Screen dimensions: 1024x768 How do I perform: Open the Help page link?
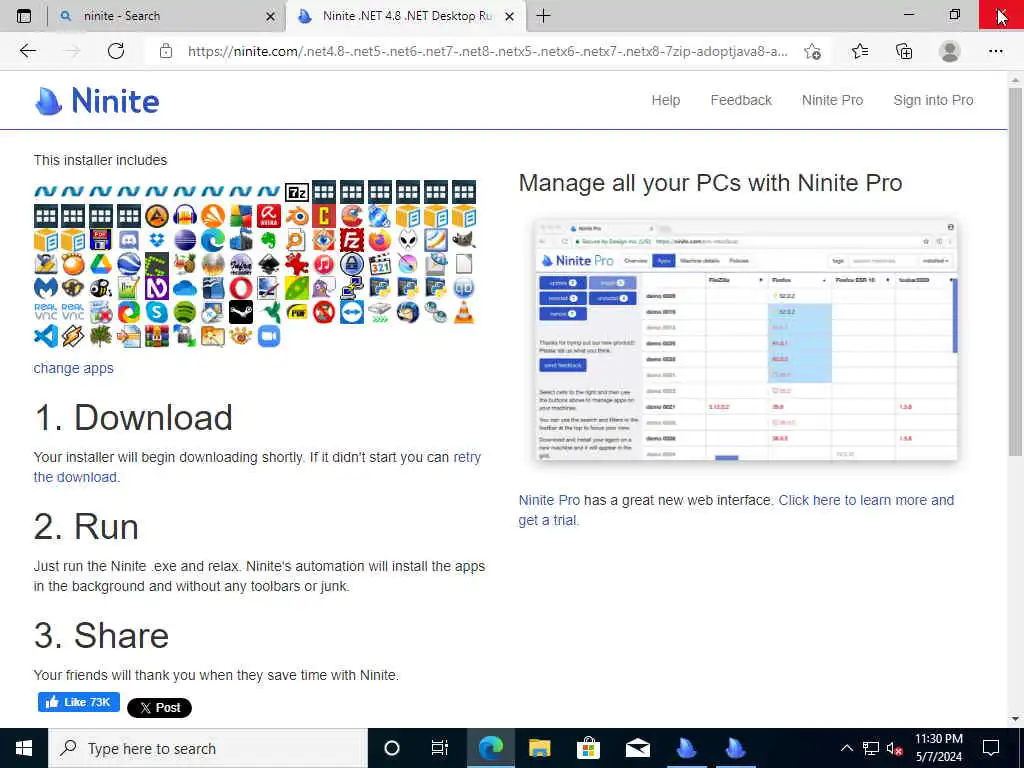[665, 100]
